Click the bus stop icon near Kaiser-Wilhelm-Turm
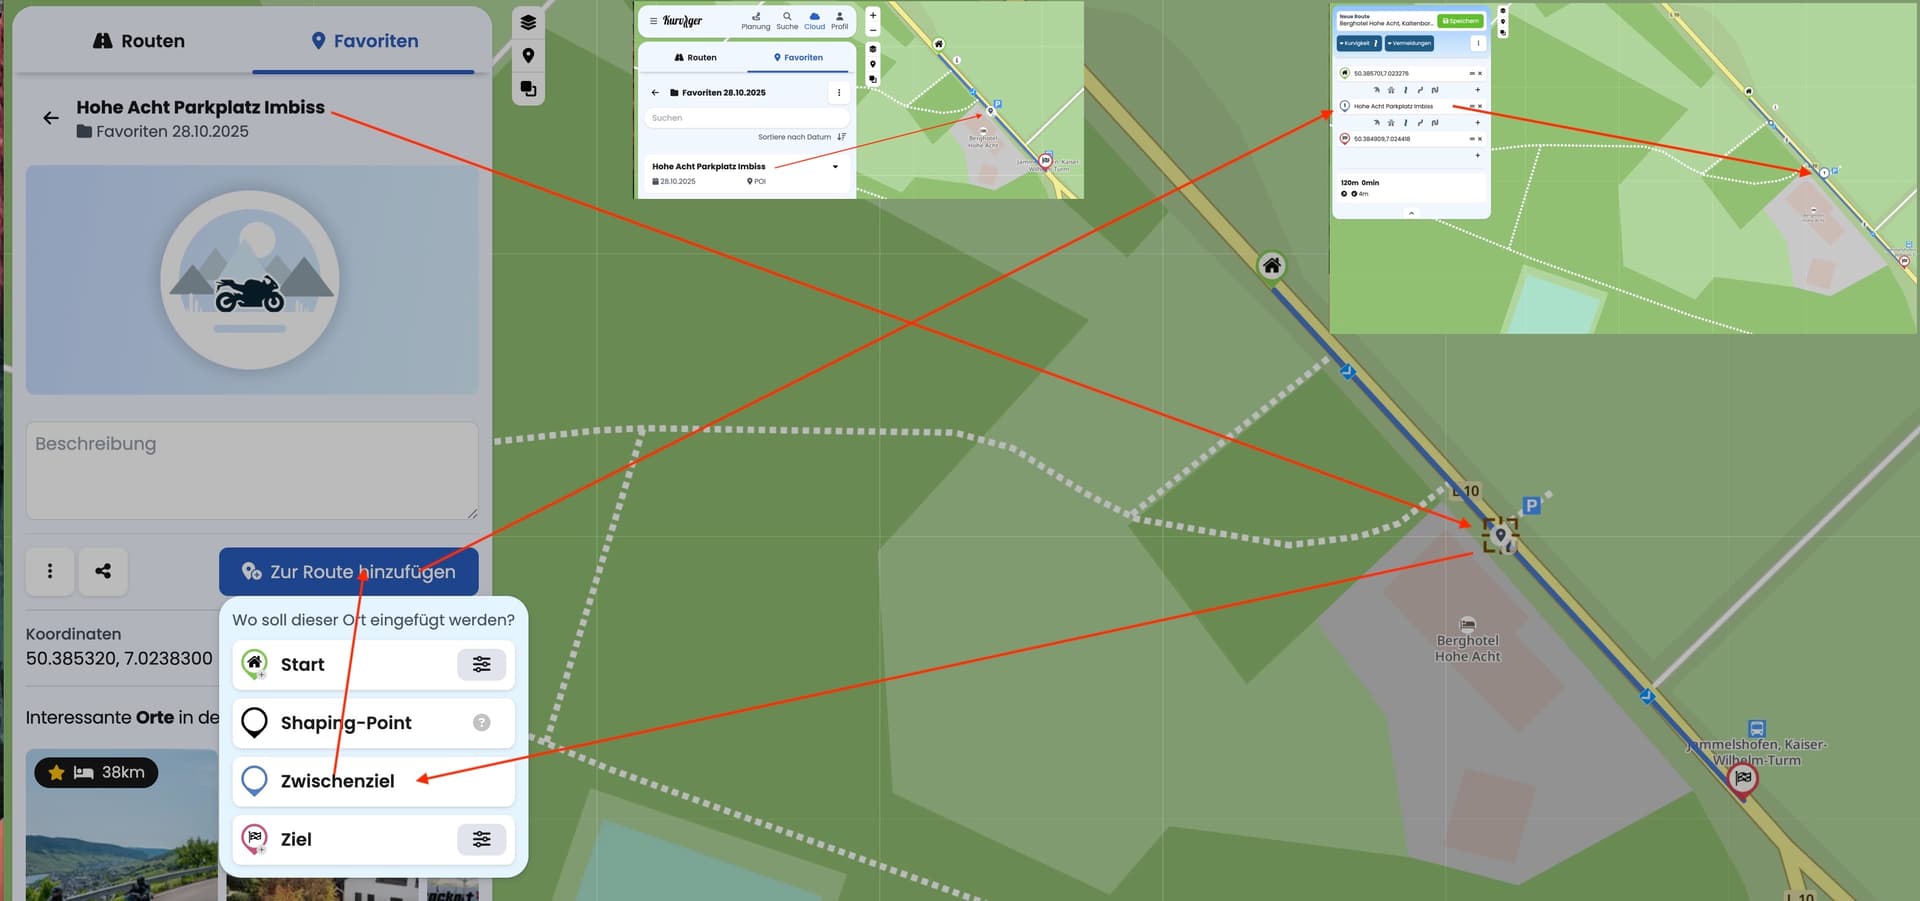 point(1756,729)
